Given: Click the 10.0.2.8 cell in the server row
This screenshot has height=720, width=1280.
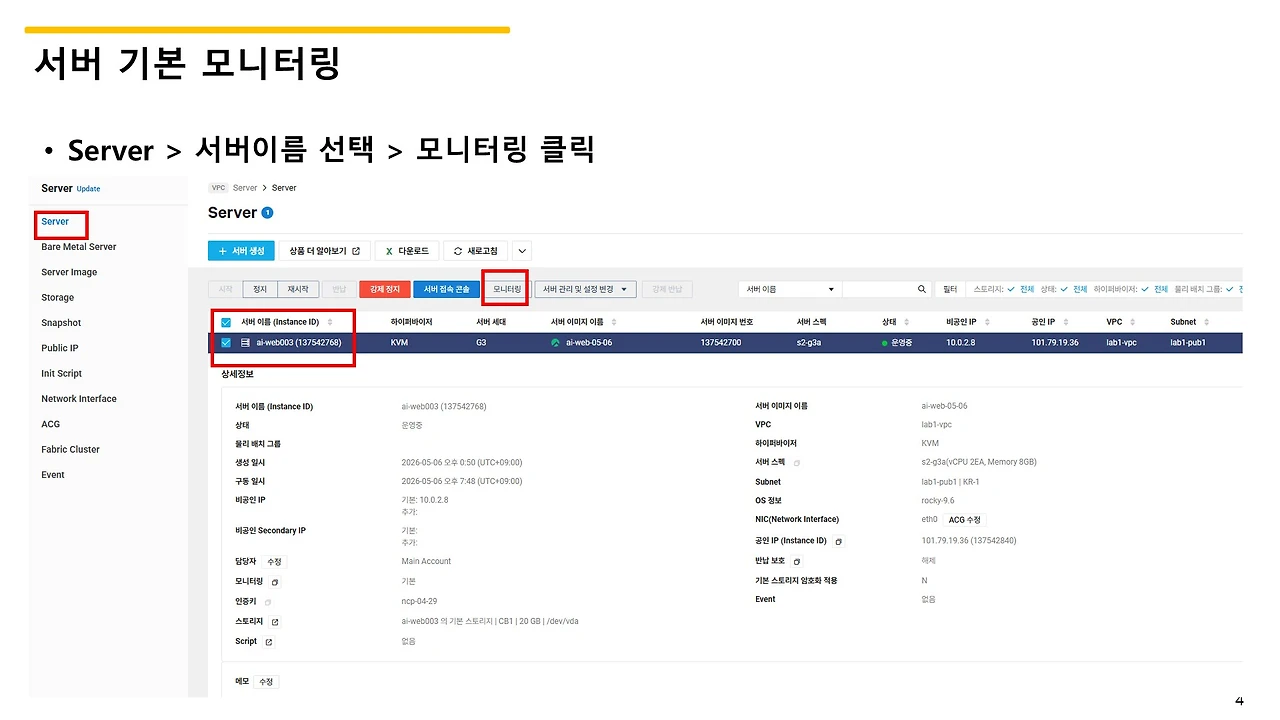Looking at the screenshot, I should [x=961, y=343].
